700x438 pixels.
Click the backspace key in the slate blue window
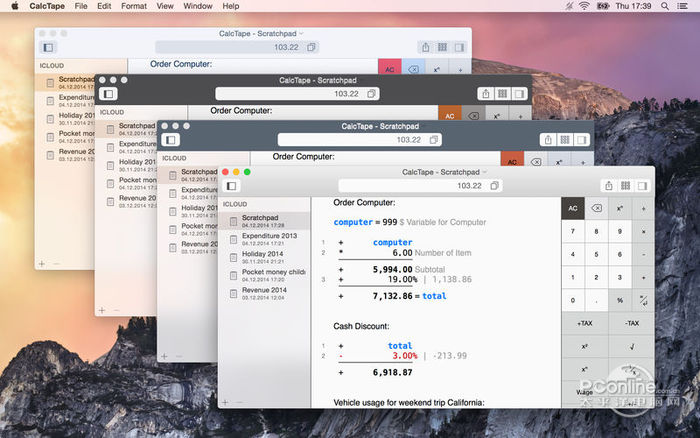pyautogui.click(x=536, y=162)
